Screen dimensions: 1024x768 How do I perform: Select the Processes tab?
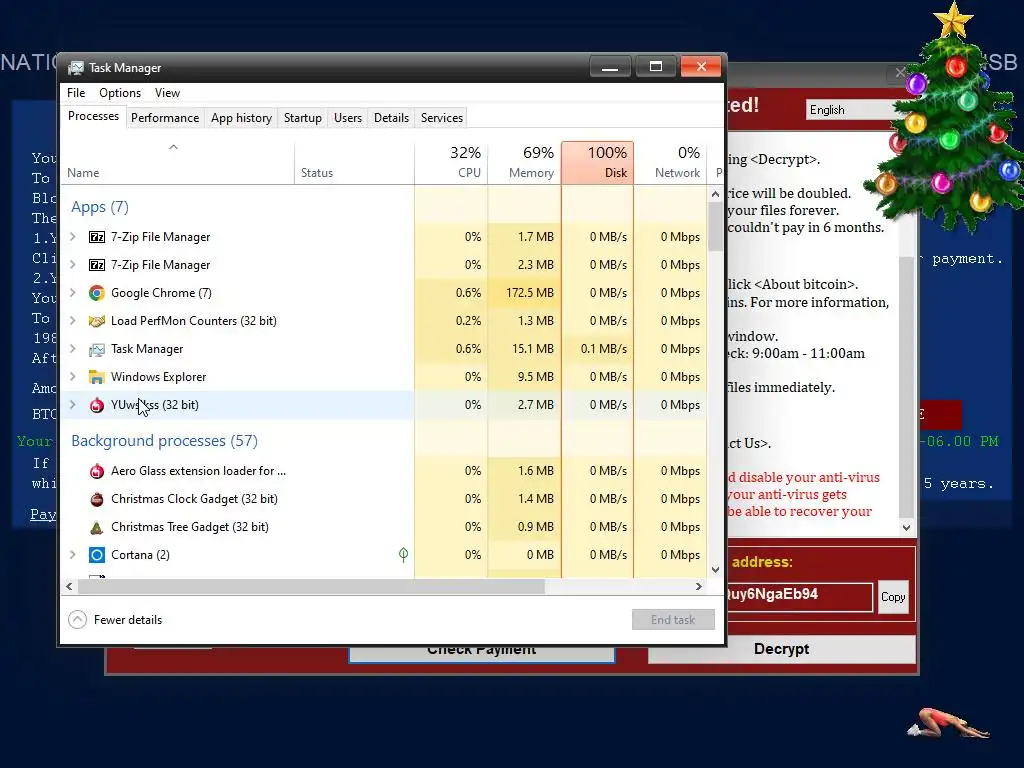coord(93,116)
